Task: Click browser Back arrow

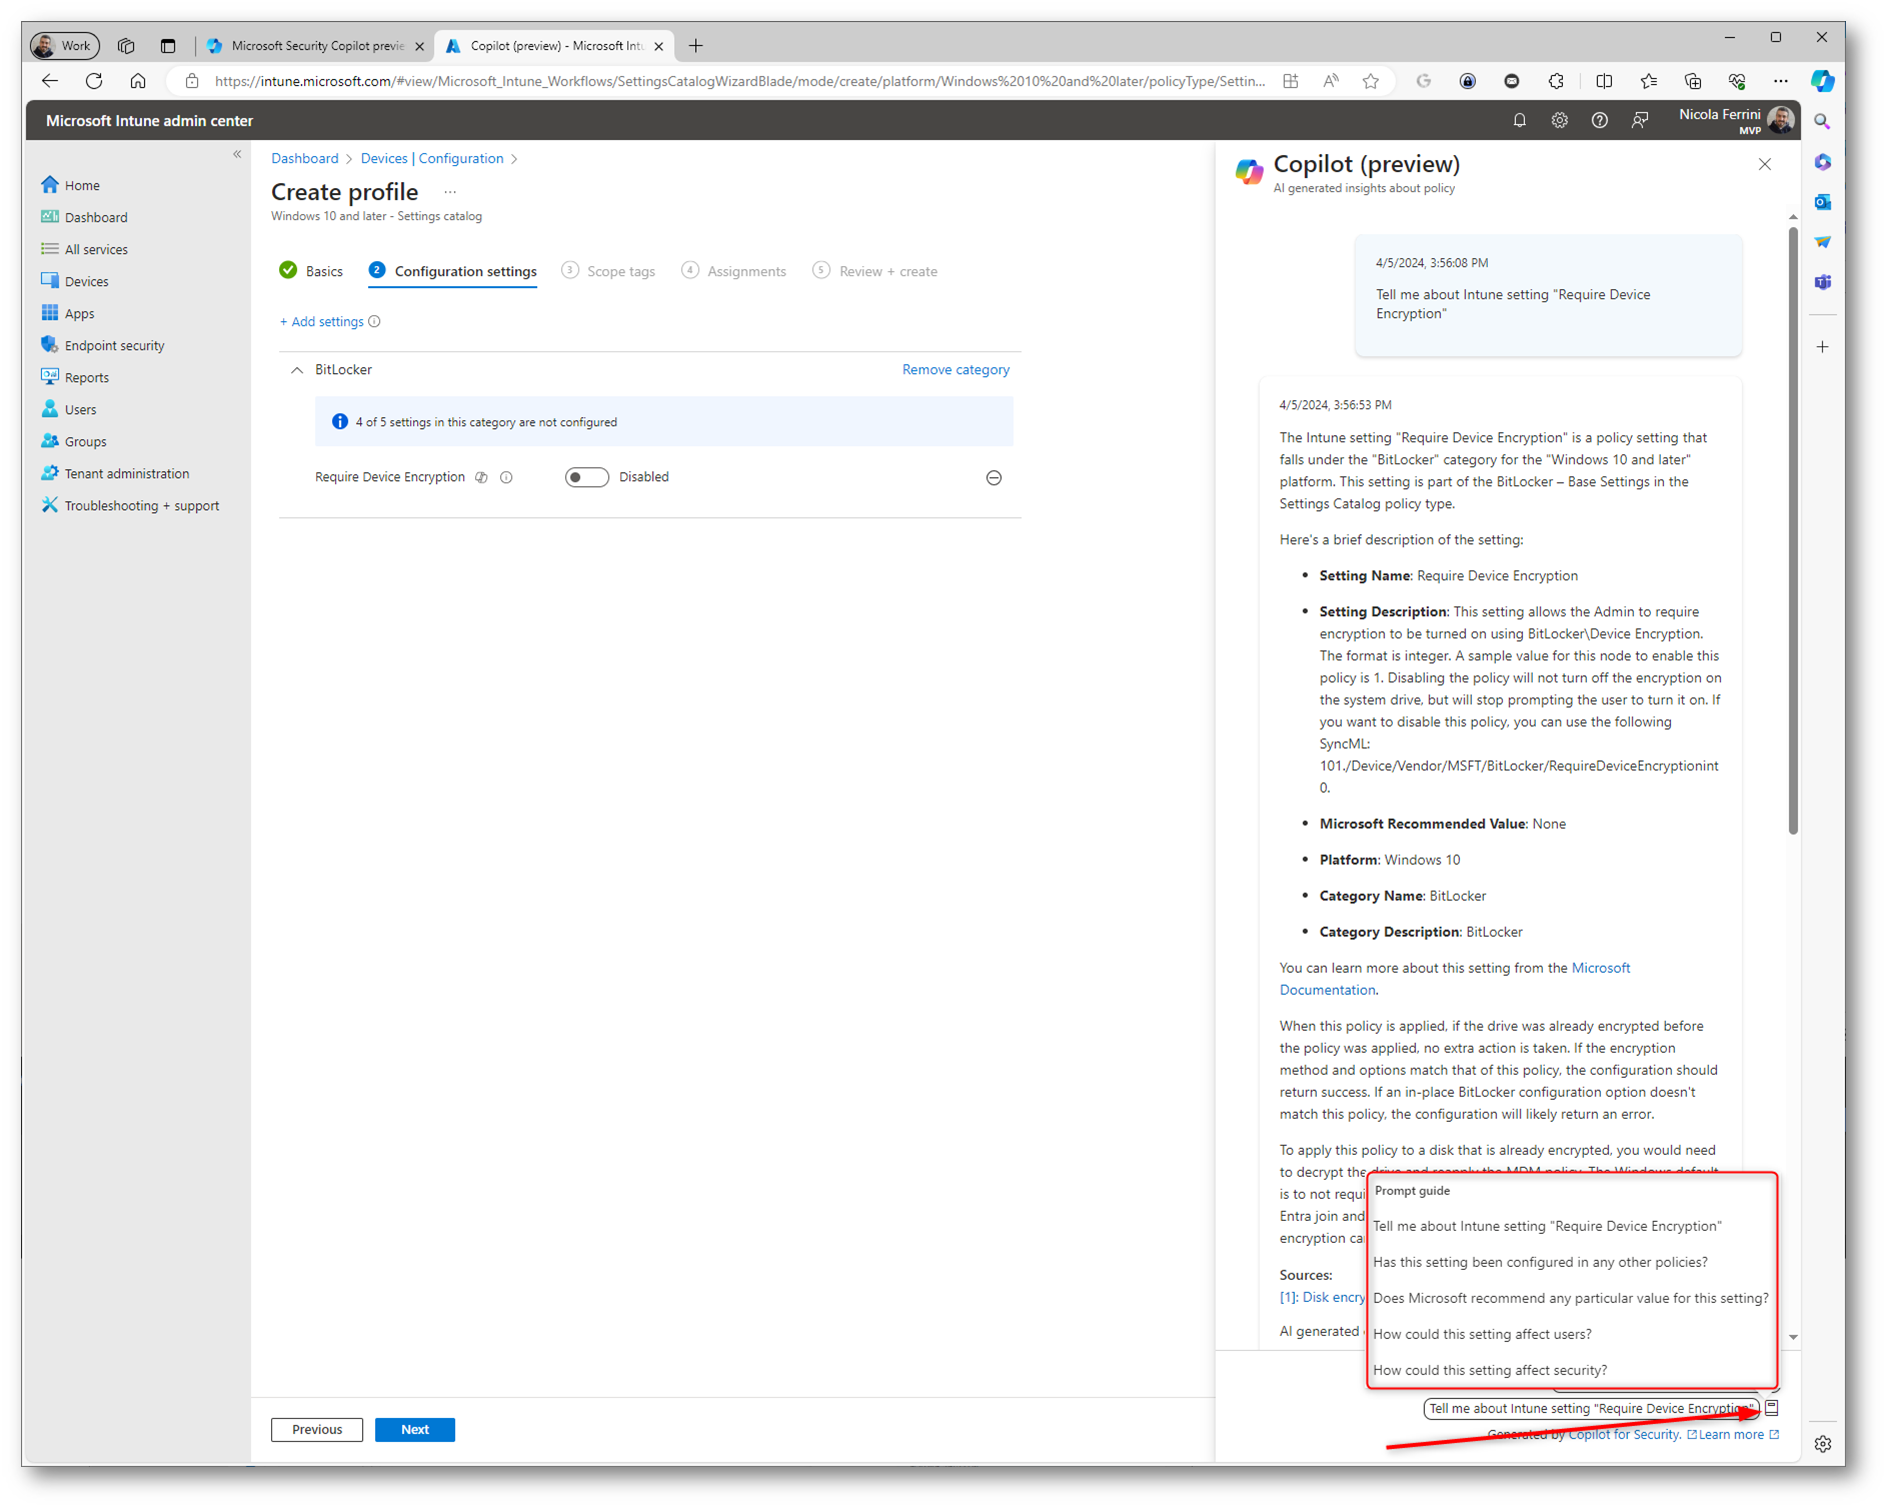Action: pos(50,81)
